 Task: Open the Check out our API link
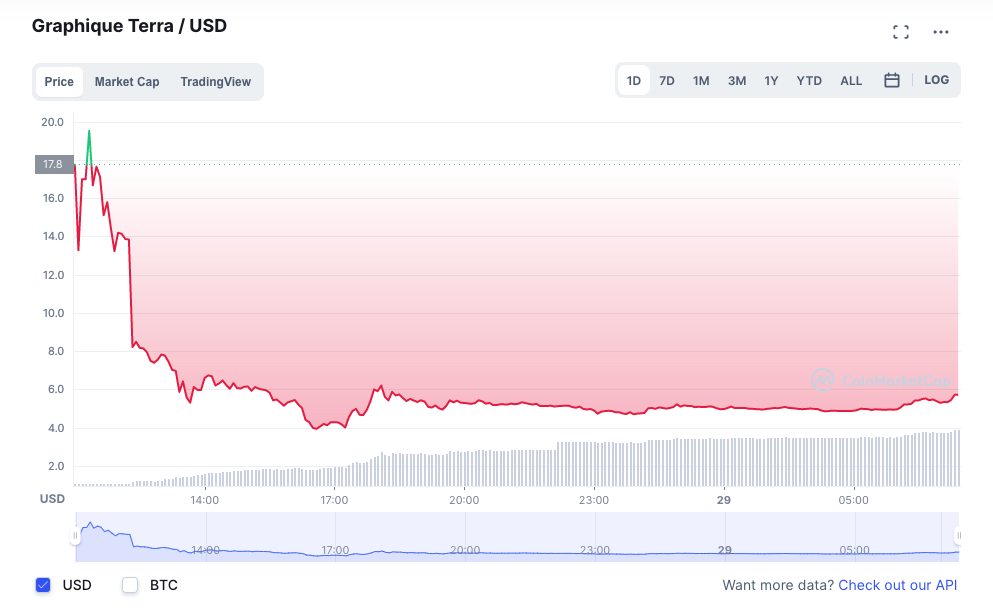(x=897, y=585)
